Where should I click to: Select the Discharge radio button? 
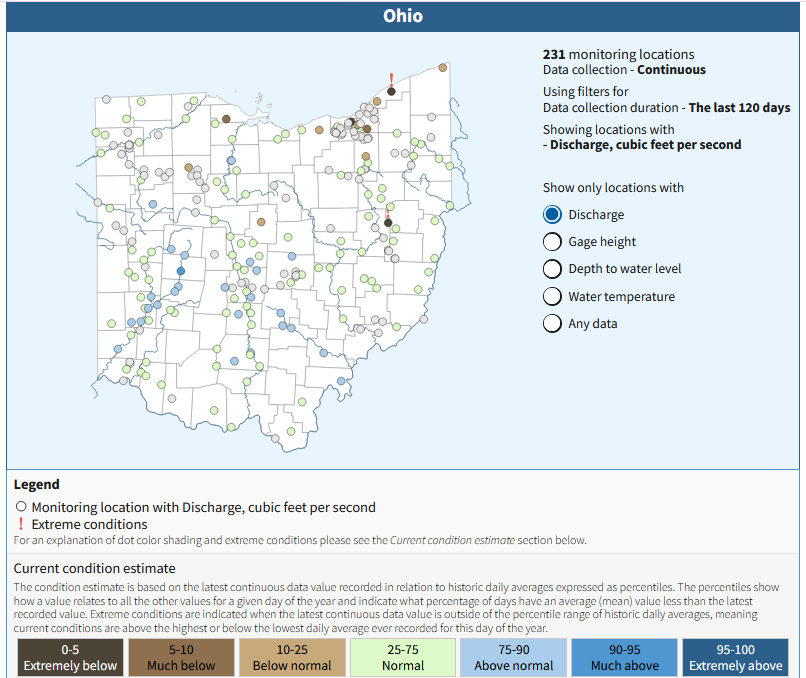(x=552, y=214)
